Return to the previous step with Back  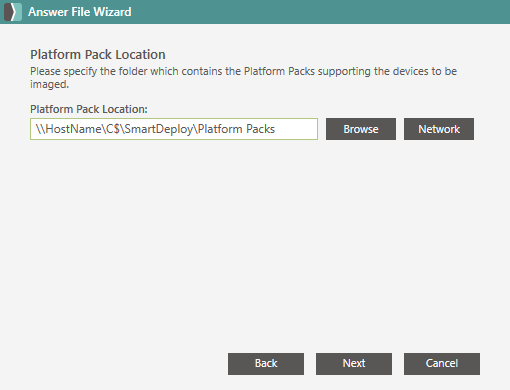(266, 364)
